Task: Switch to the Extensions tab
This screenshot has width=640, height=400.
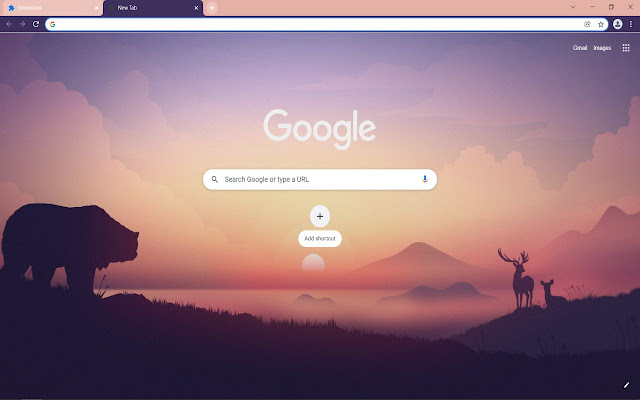Action: point(51,8)
